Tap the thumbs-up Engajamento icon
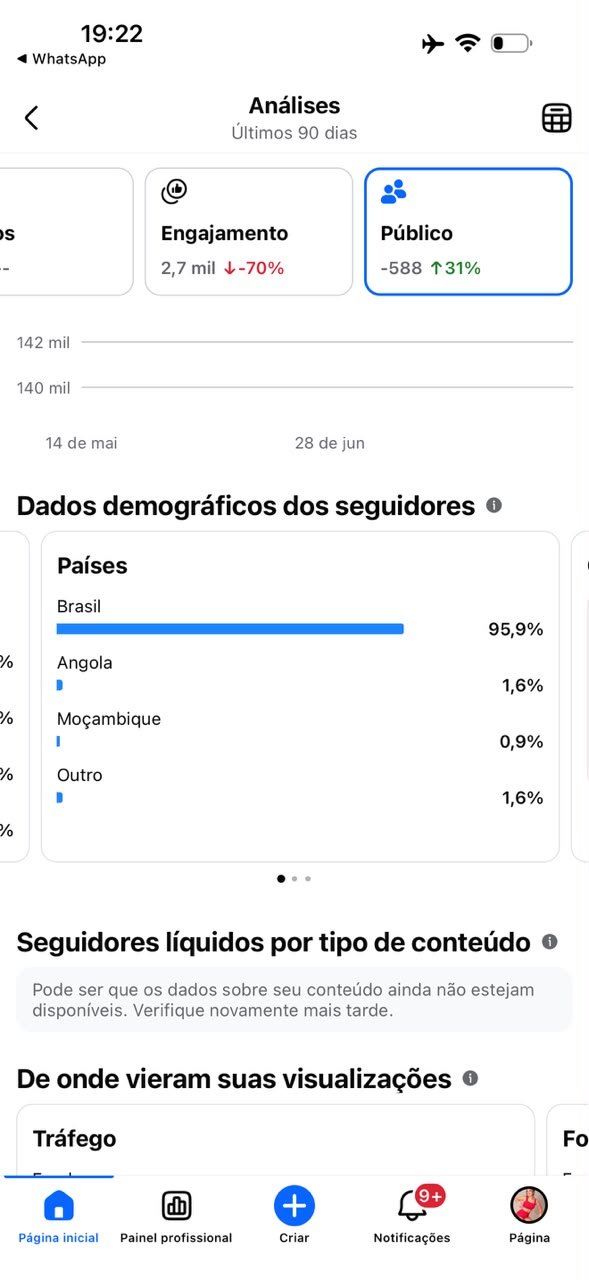 coord(174,191)
